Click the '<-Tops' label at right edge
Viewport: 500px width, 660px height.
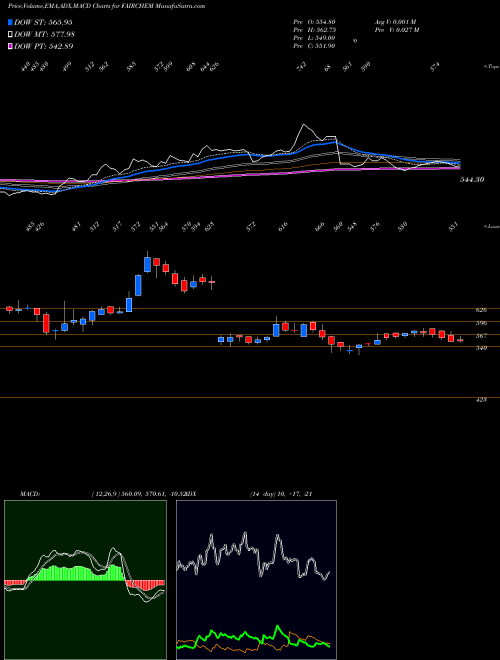point(491,67)
